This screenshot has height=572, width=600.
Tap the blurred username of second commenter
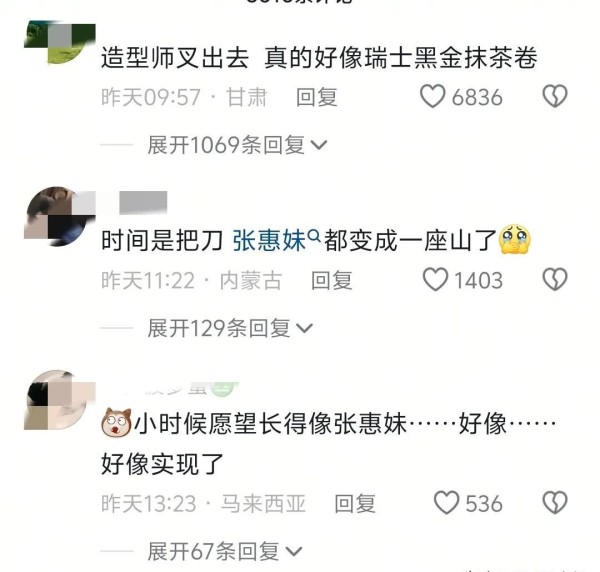[x=143, y=202]
